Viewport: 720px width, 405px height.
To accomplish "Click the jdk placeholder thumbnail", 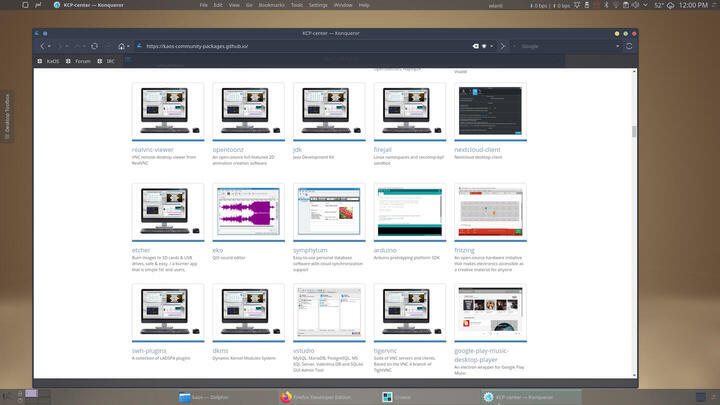I will click(329, 111).
